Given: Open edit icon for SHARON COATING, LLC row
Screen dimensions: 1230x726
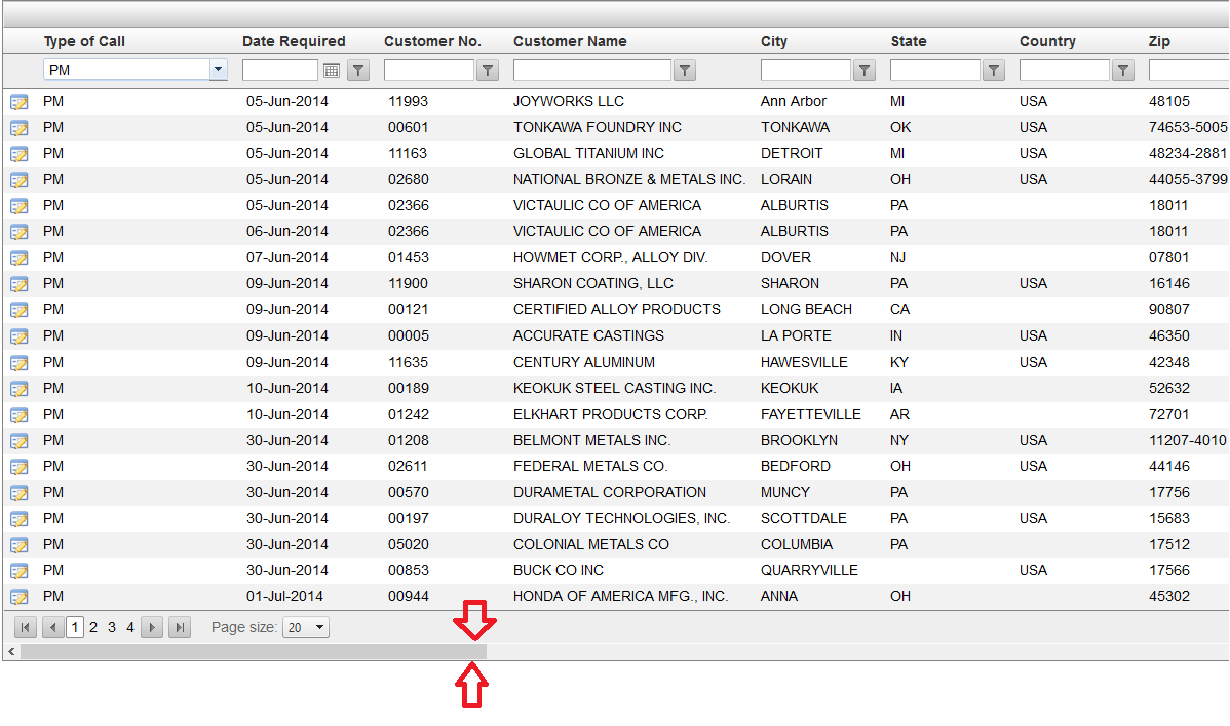Looking at the screenshot, I should click(x=19, y=284).
